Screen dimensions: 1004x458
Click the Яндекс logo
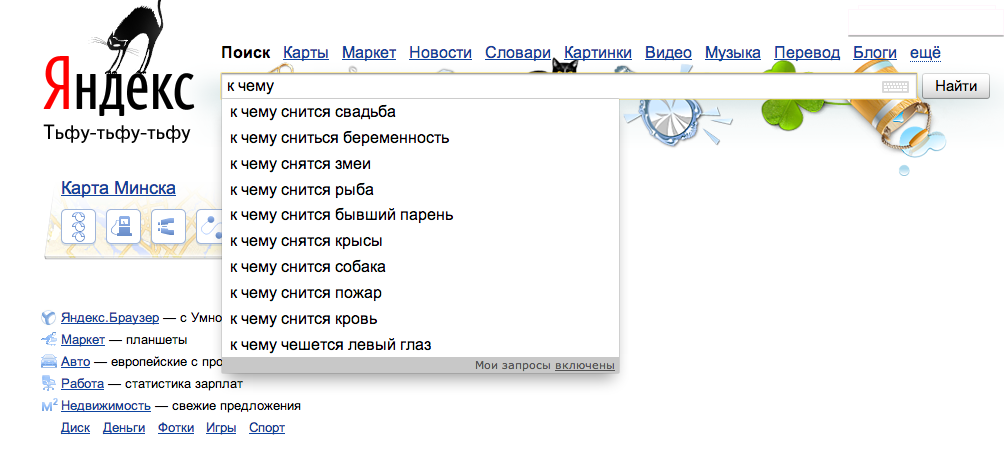pos(119,83)
